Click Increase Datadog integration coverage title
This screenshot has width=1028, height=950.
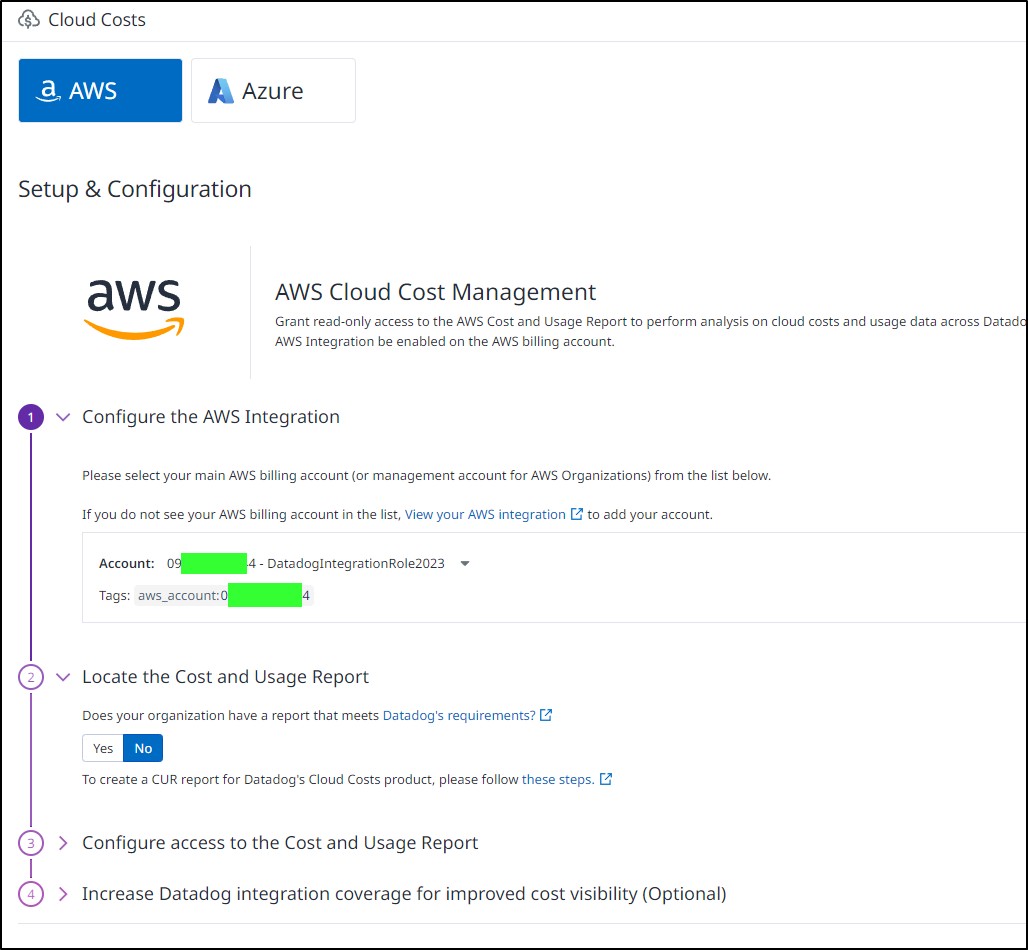click(404, 894)
